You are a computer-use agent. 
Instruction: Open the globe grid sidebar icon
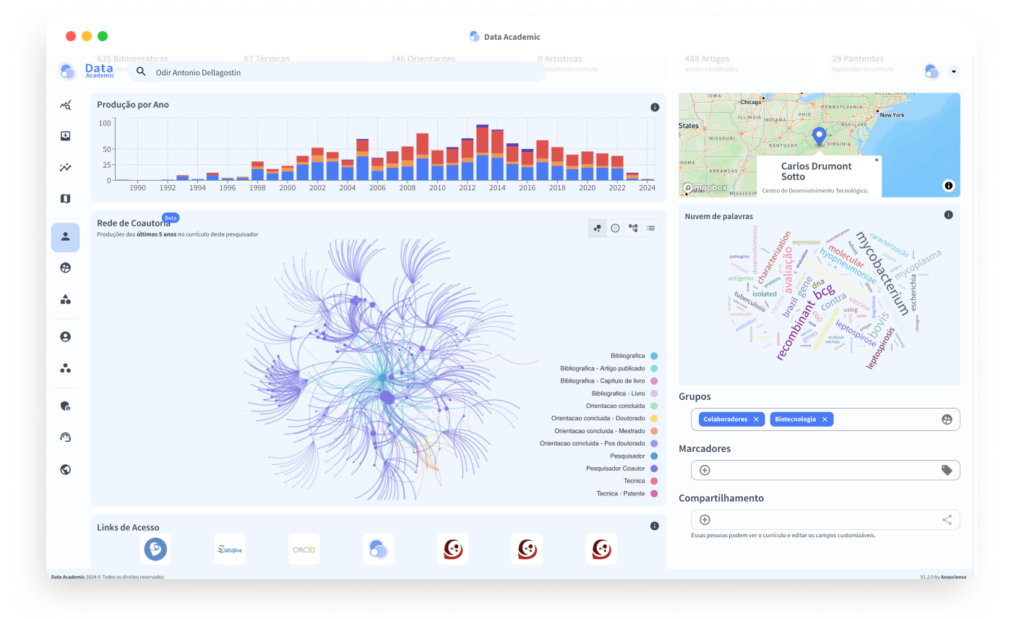click(65, 268)
